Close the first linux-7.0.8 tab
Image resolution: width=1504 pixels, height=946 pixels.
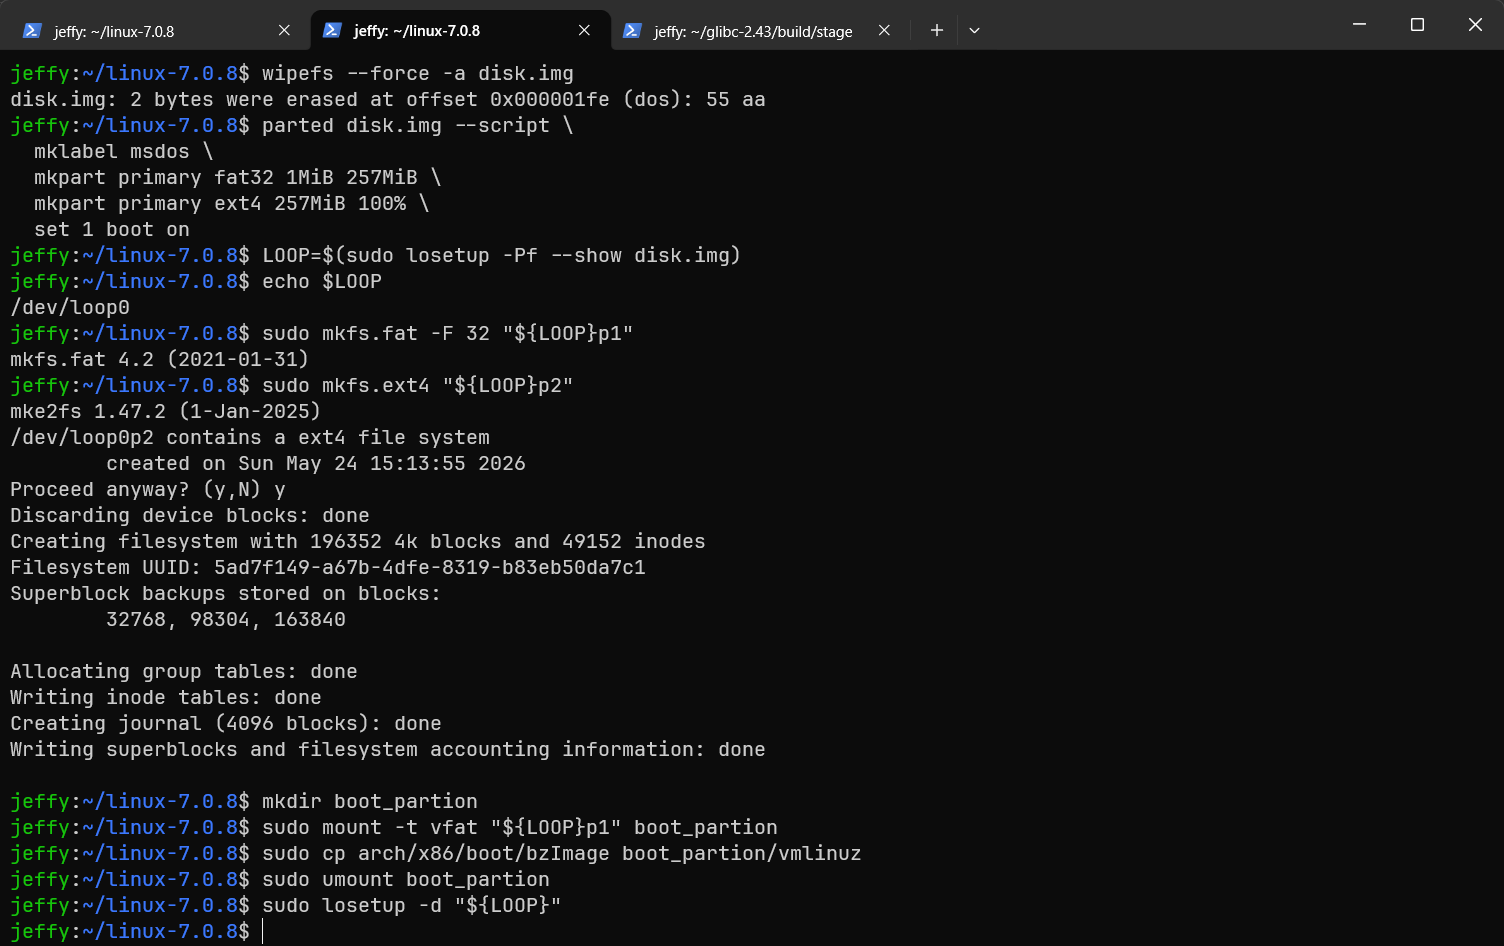(284, 30)
